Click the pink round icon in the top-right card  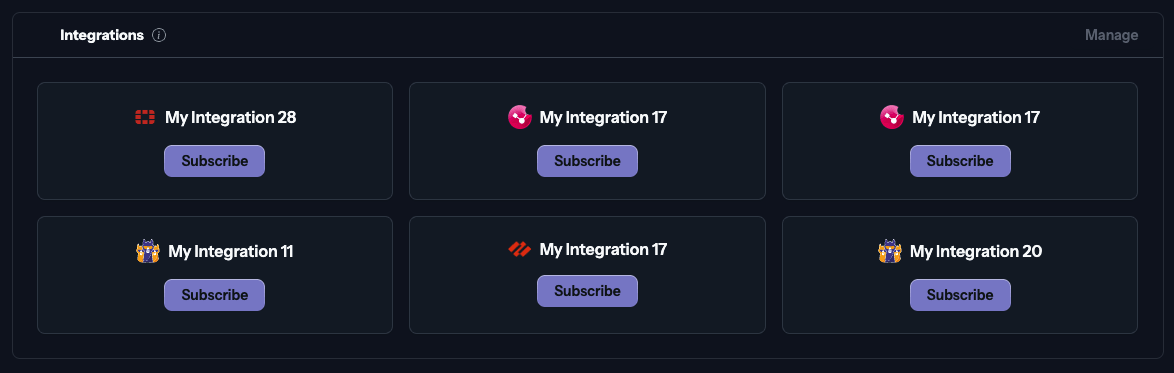click(x=892, y=117)
